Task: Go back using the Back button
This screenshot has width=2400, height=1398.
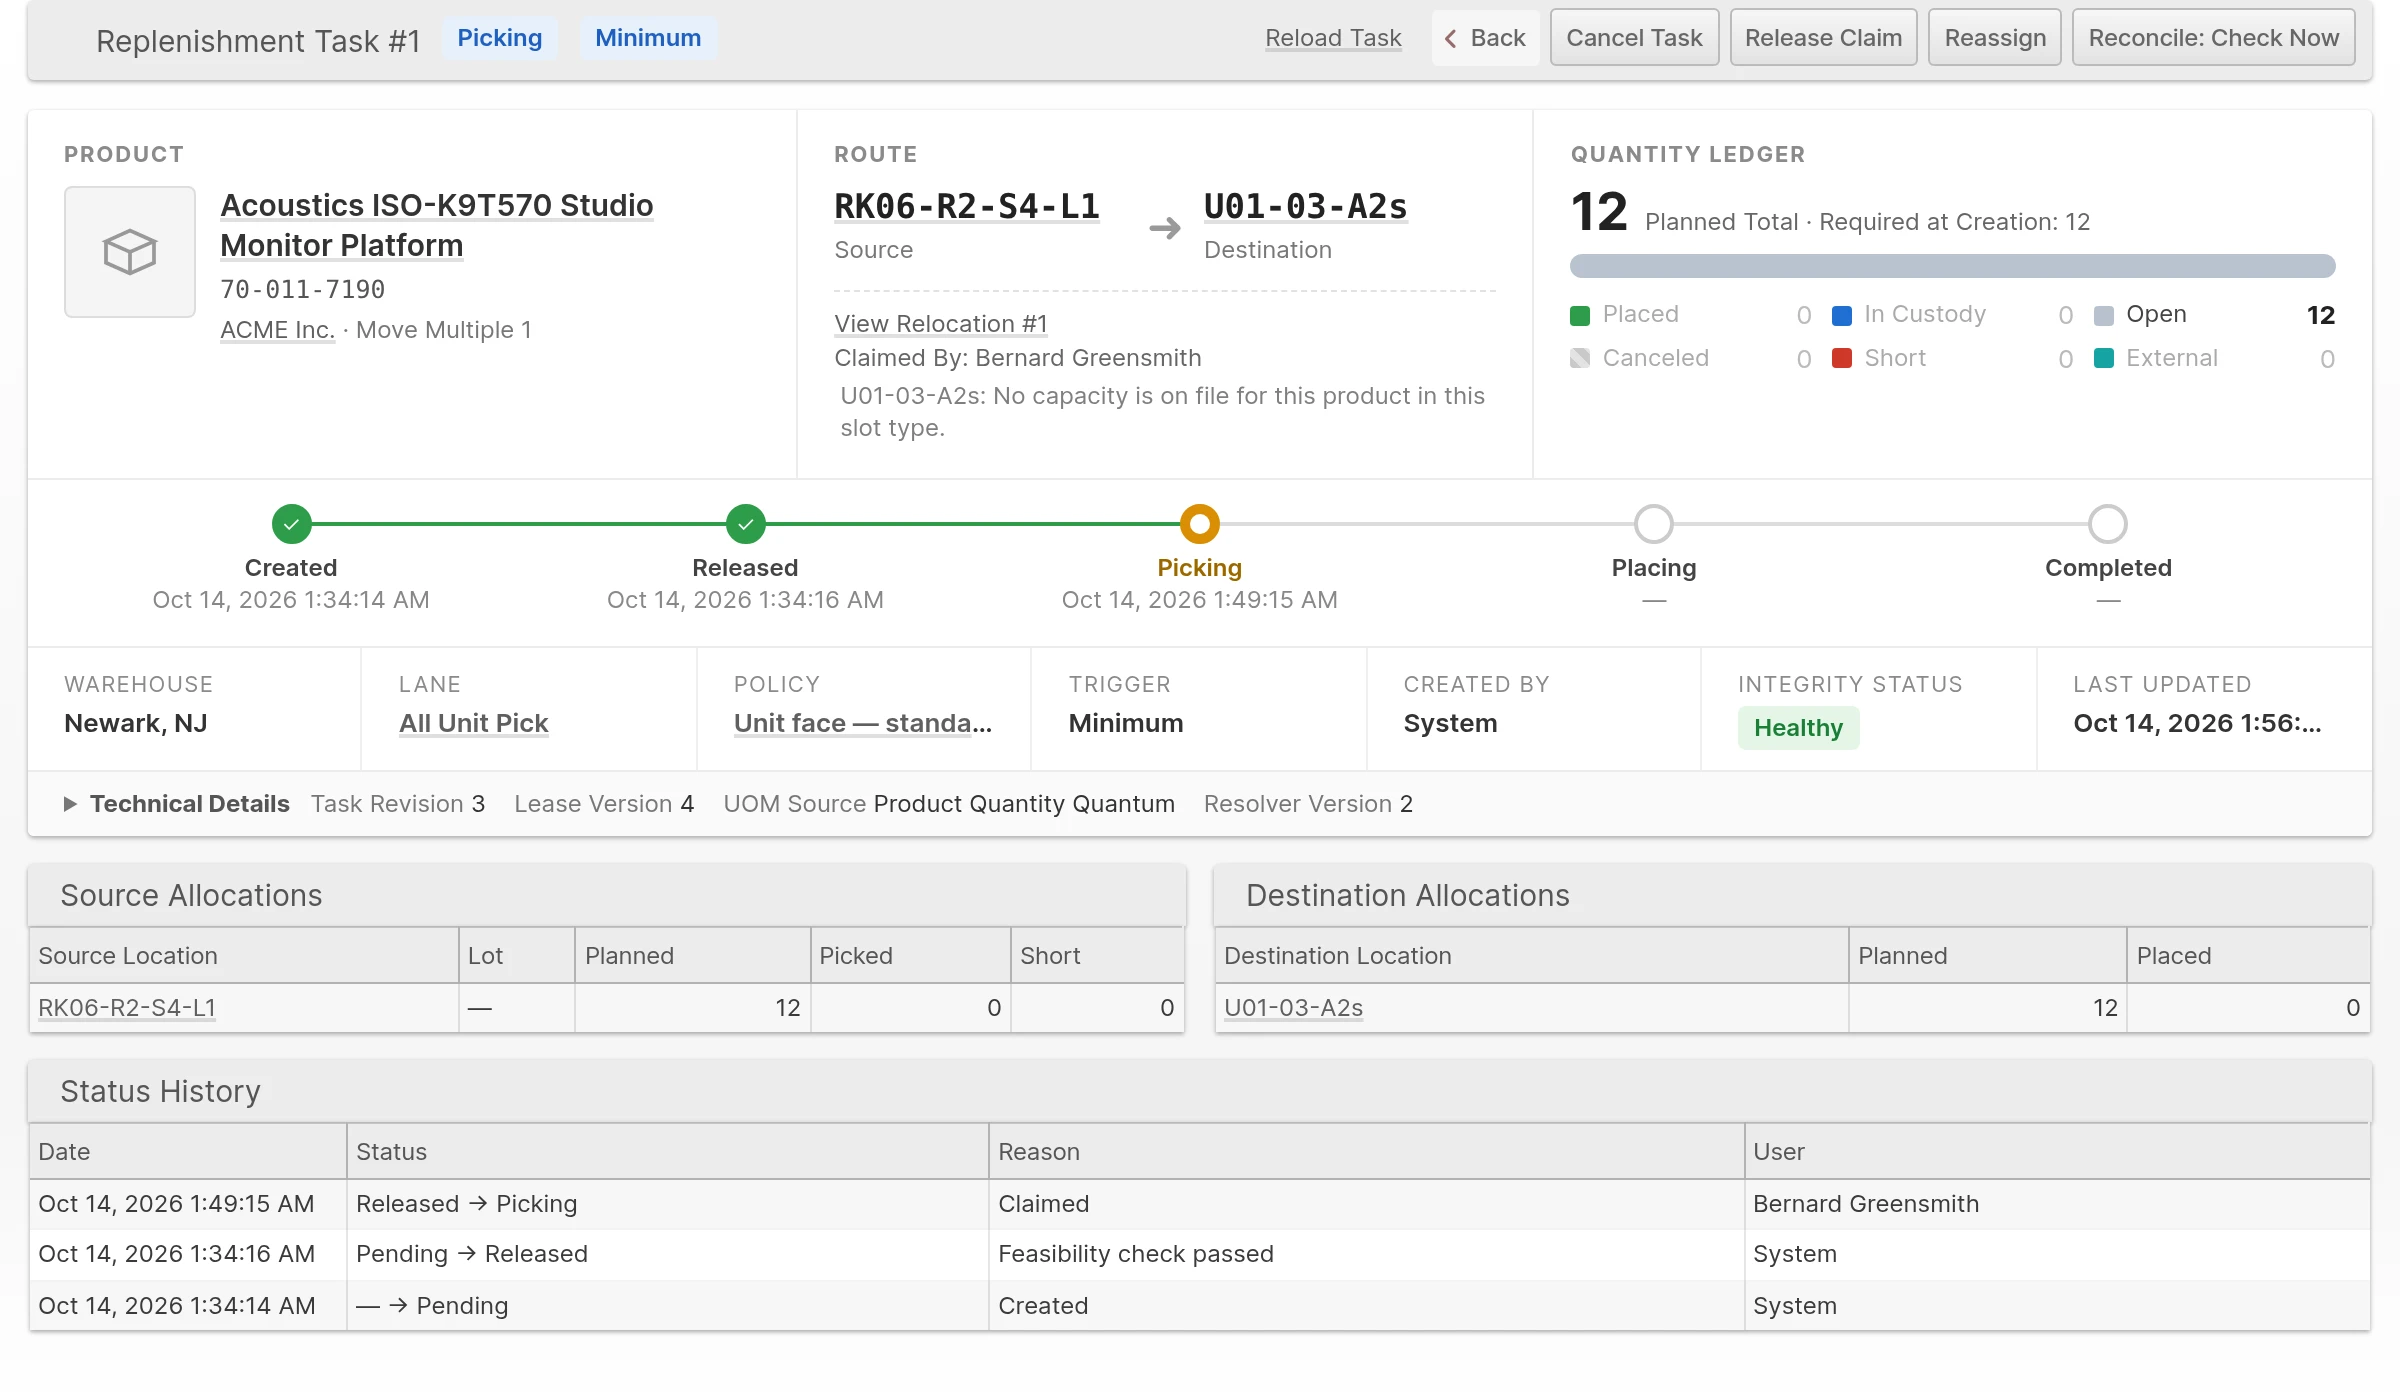Action: 1485,38
